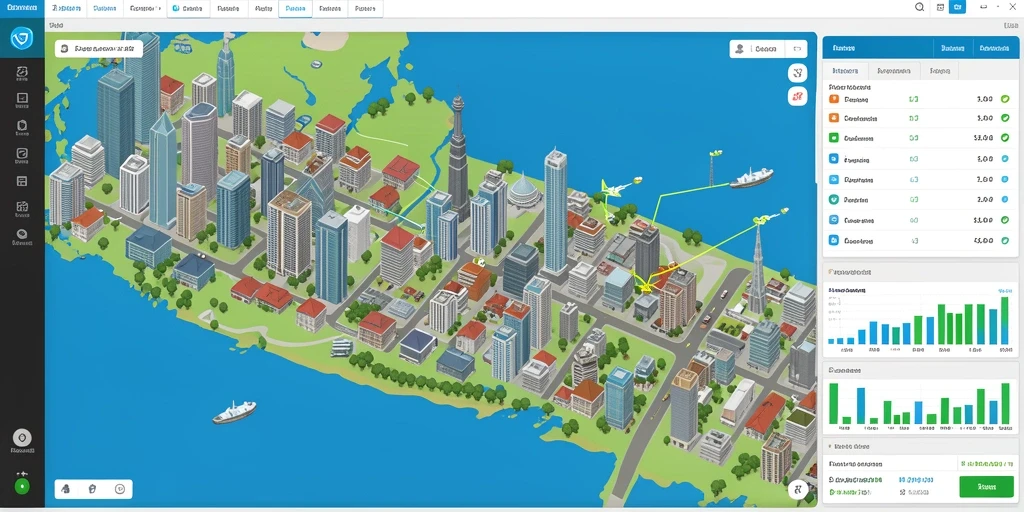Open the search magnifier icon in the top bar
The height and width of the screenshot is (512, 1024).
[x=920, y=8]
